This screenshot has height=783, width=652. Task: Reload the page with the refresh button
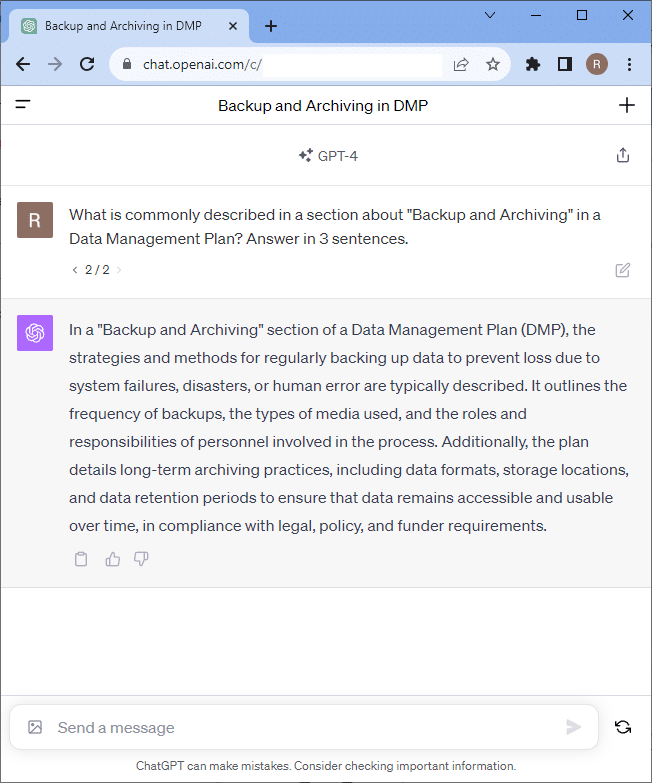(87, 64)
